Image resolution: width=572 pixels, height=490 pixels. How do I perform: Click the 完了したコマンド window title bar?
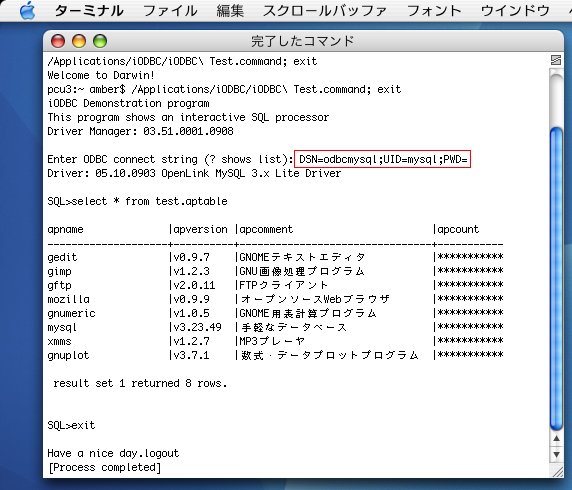(x=303, y=41)
